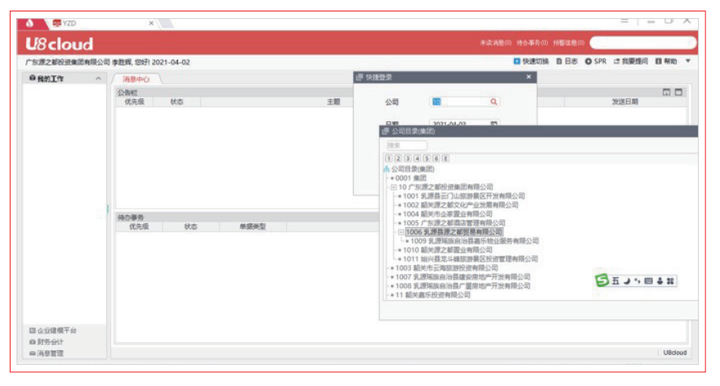Select company 1010 in the tree
720x386 pixels.
tap(447, 250)
